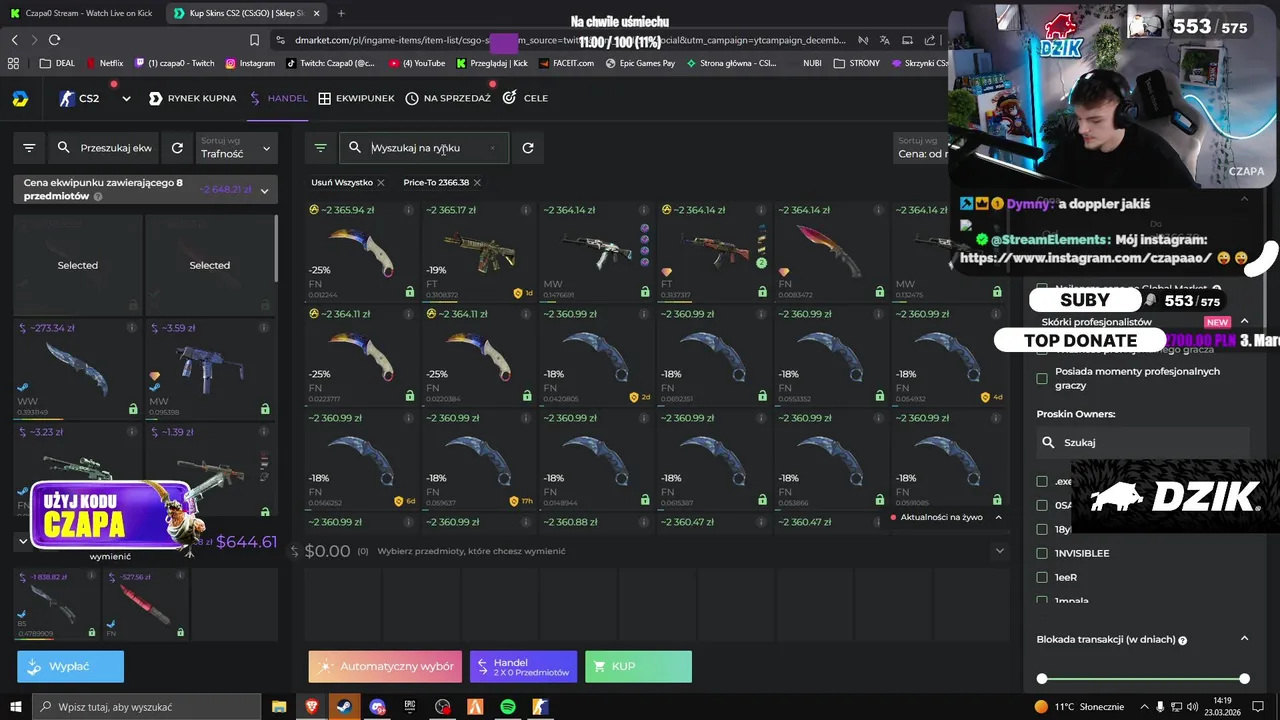
Task: Open Steam from the taskbar
Action: pyautogui.click(x=344, y=707)
